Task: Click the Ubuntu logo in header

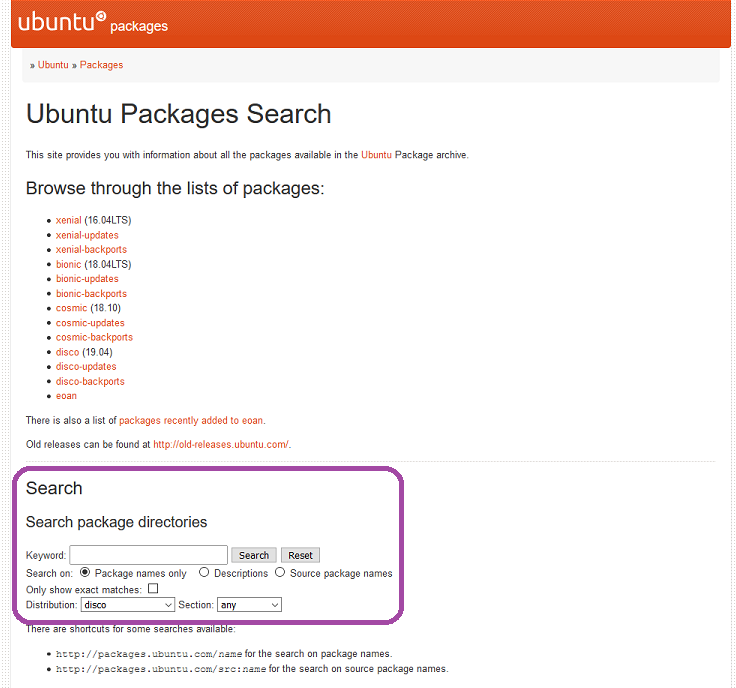Action: [63, 22]
